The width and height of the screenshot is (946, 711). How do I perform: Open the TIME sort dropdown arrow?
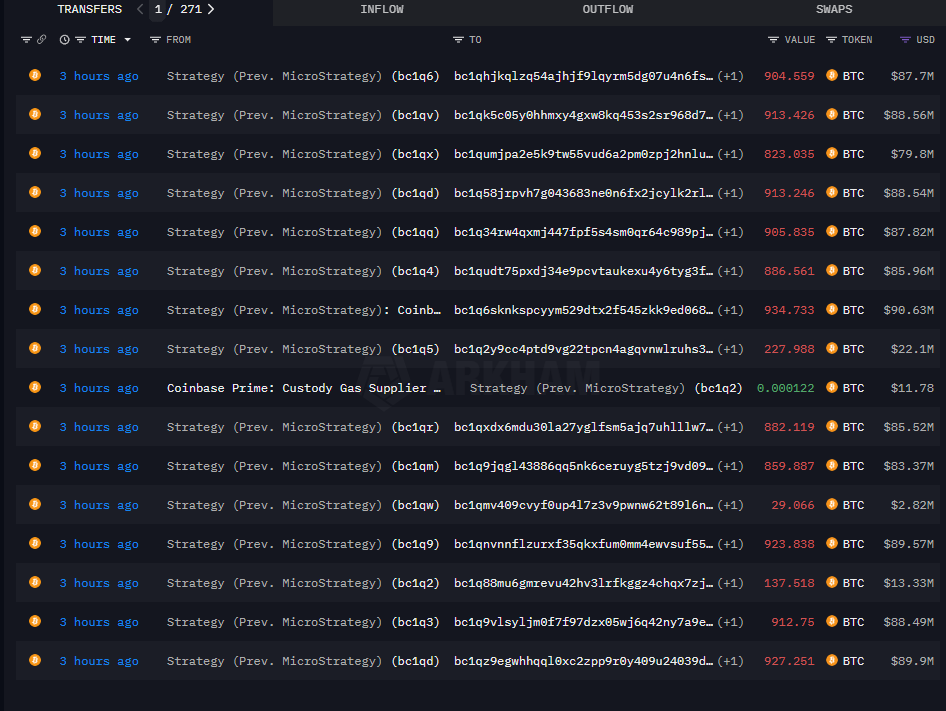click(x=127, y=40)
